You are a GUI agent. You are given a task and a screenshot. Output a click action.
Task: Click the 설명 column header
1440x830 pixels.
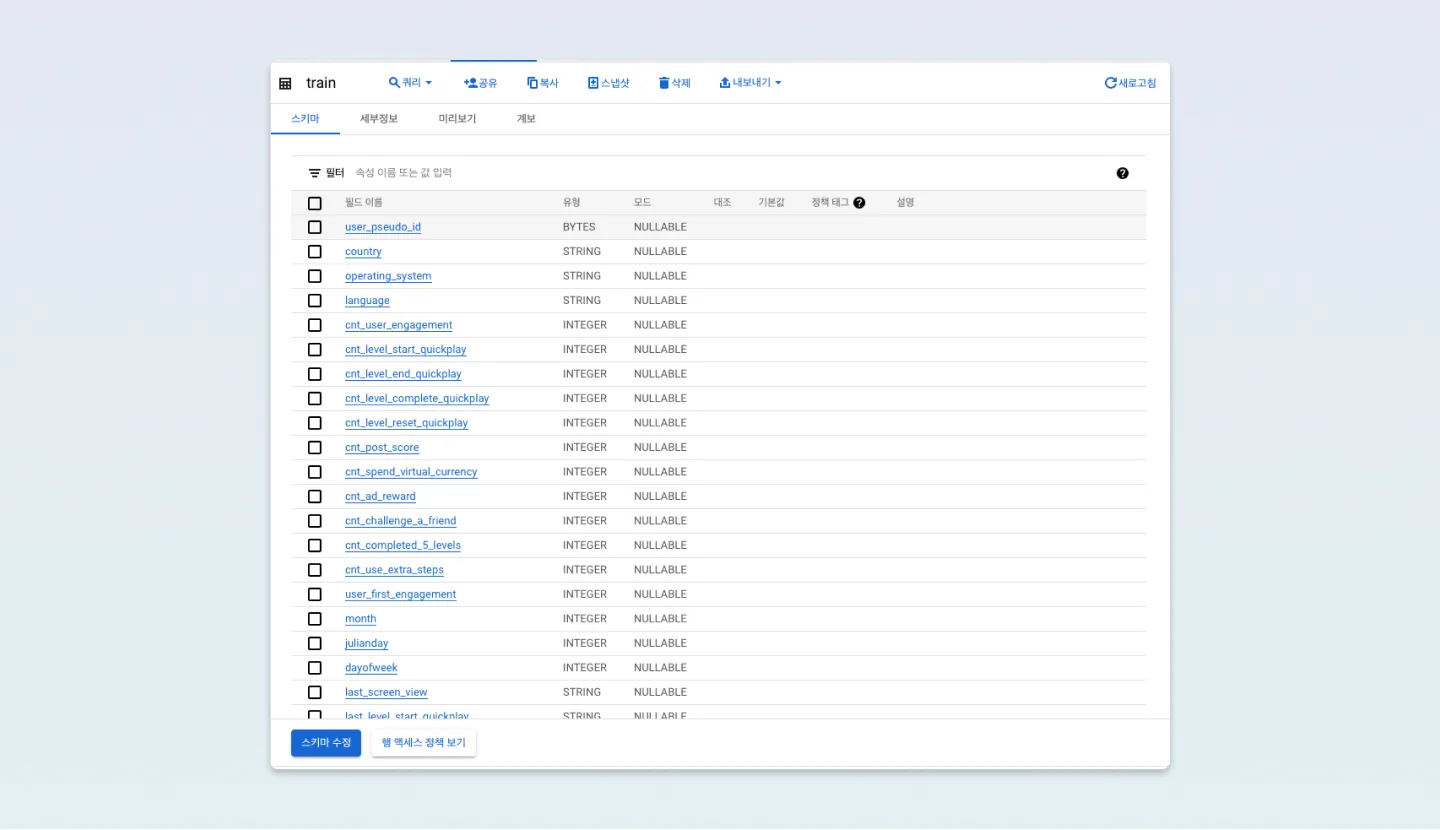[905, 202]
